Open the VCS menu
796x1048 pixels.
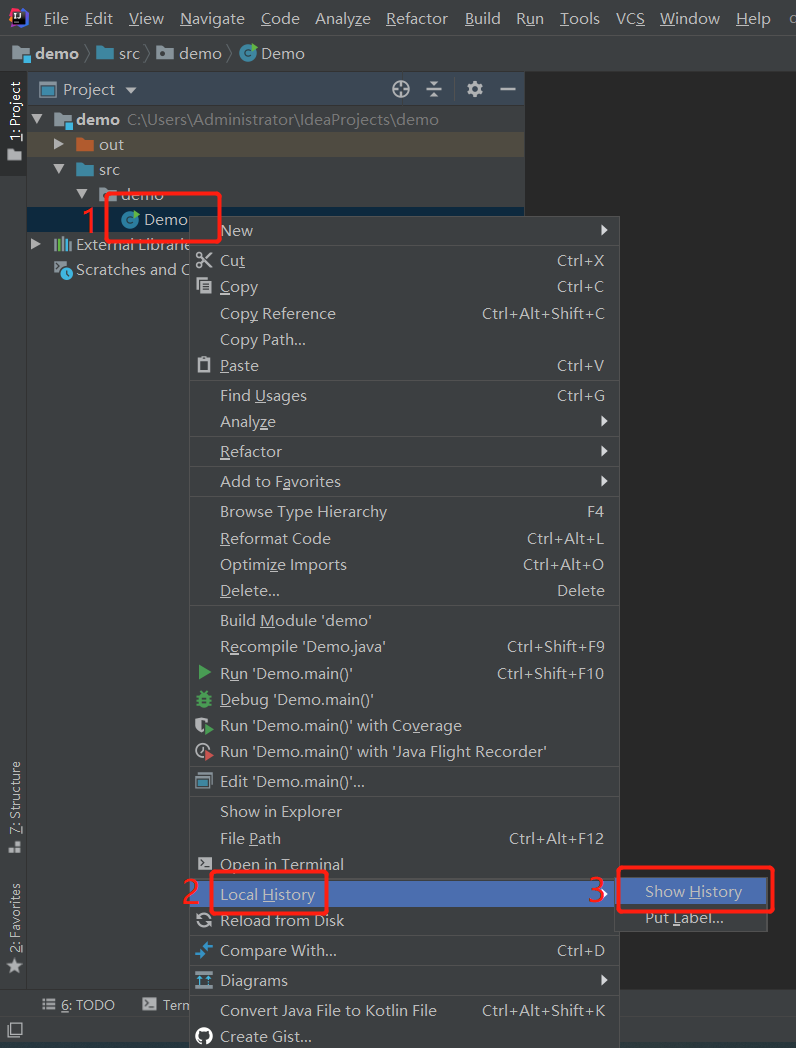pos(630,19)
